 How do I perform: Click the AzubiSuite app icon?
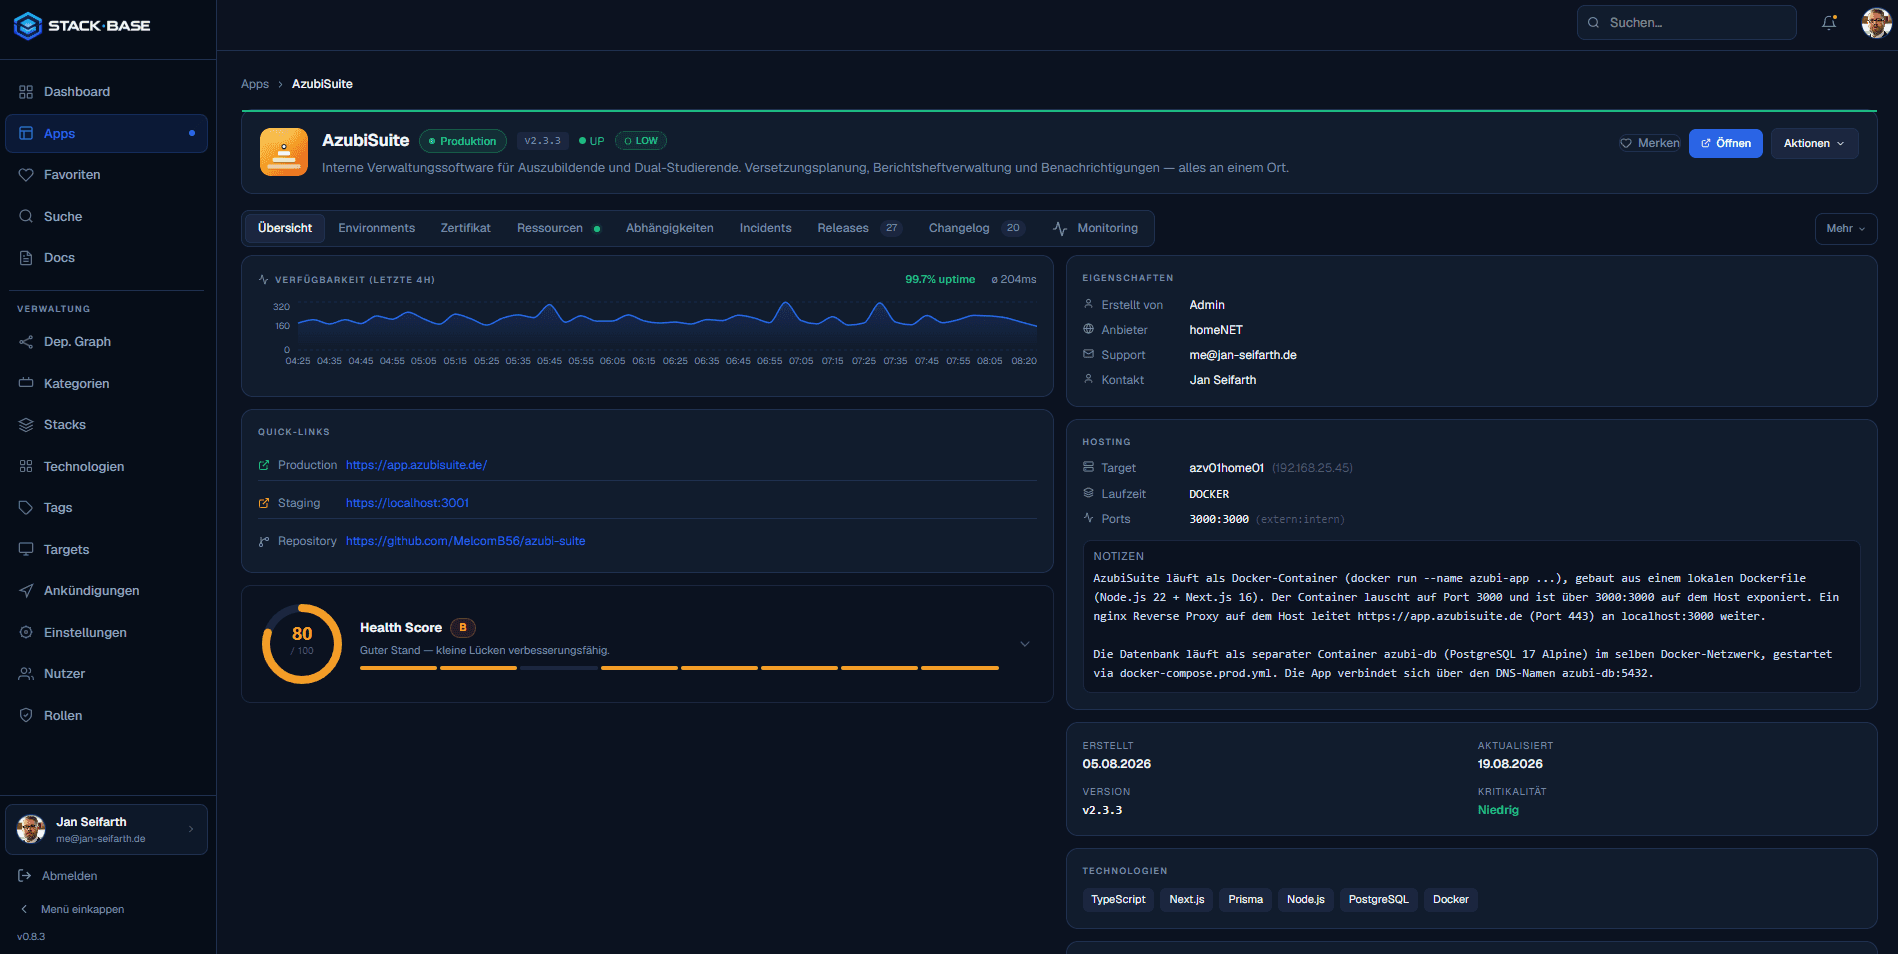pos(284,152)
